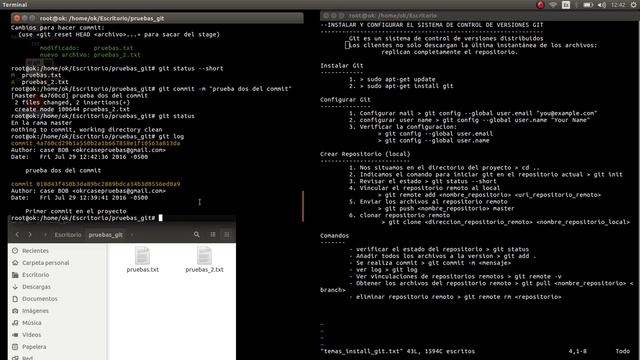Image resolution: width=640 pixels, height=360 pixels.
Task: Switch file manager to grid view
Action: [x=227, y=235]
